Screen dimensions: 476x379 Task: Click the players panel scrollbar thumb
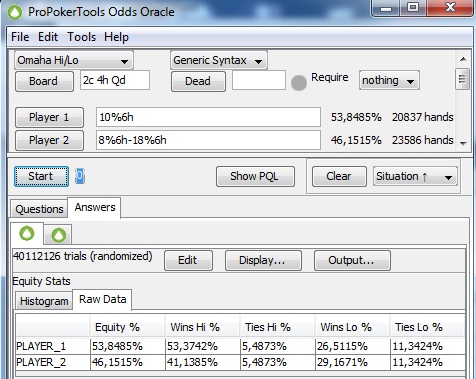[462, 79]
